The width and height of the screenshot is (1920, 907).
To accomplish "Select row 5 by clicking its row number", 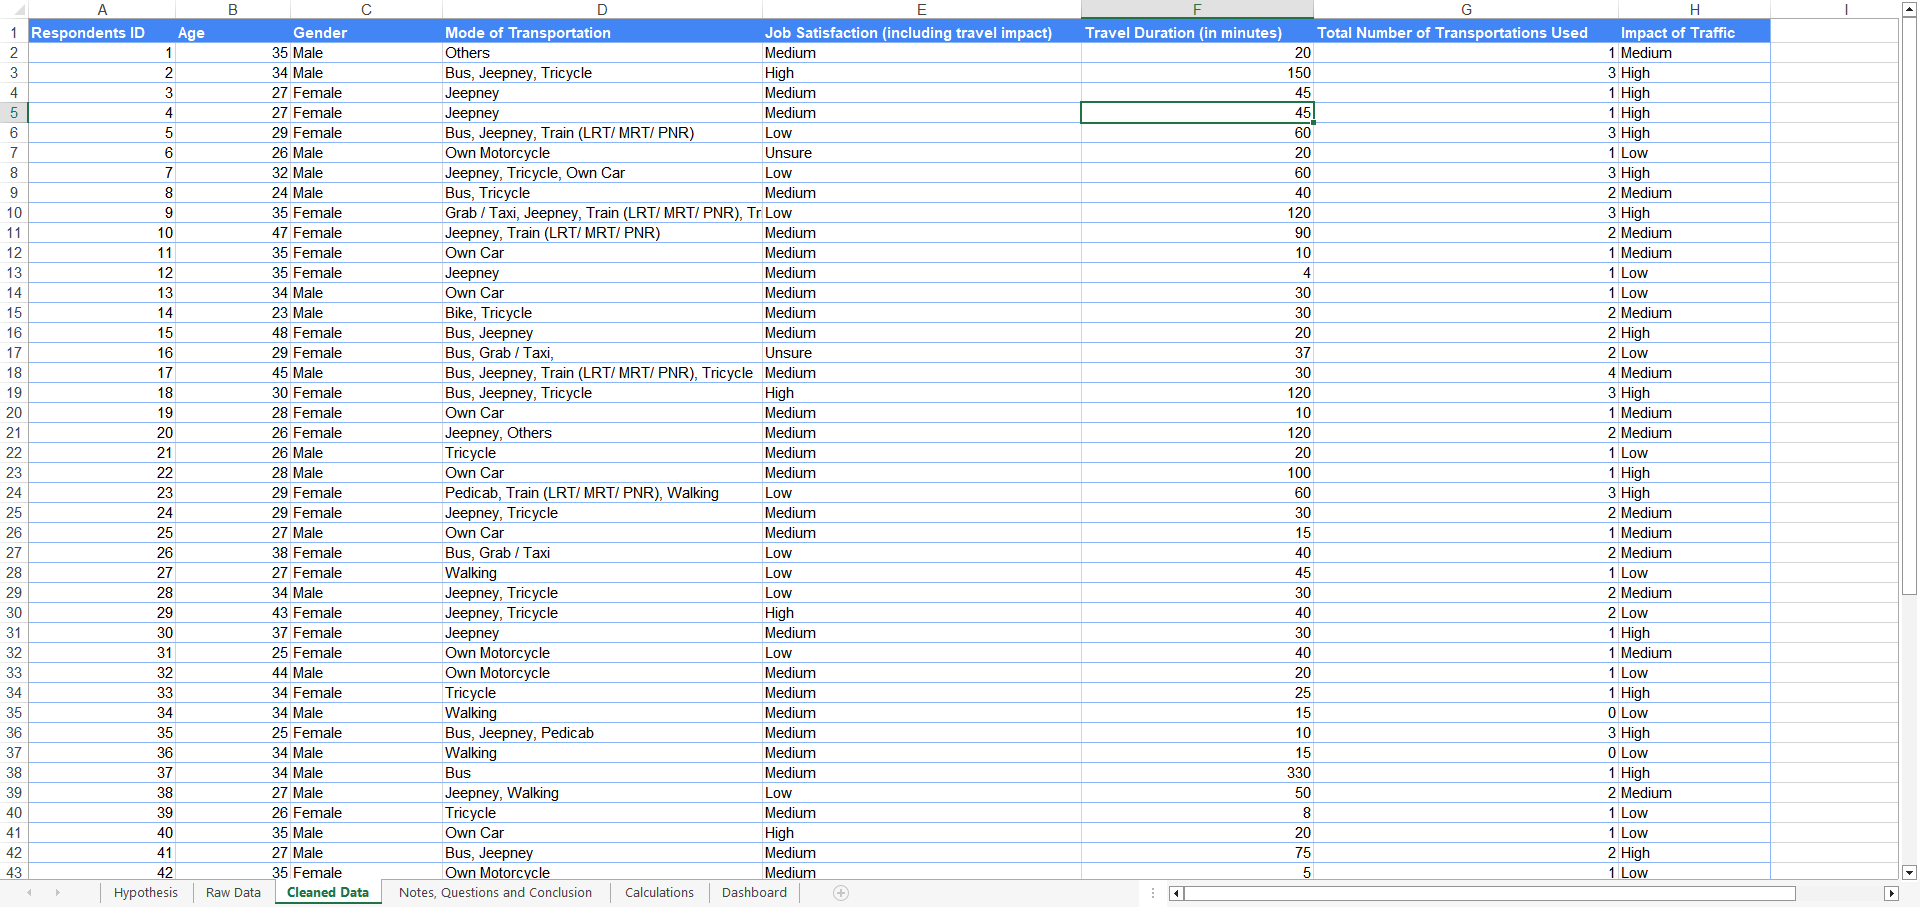I will 13,113.
